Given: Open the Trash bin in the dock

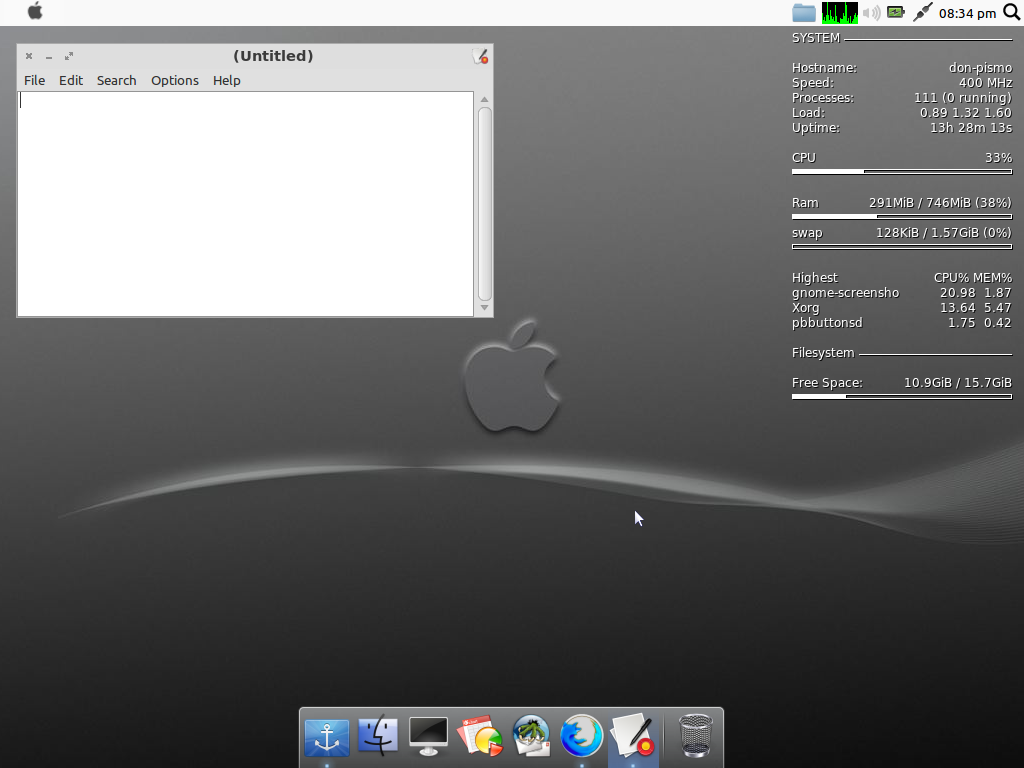Looking at the screenshot, I should coord(695,736).
